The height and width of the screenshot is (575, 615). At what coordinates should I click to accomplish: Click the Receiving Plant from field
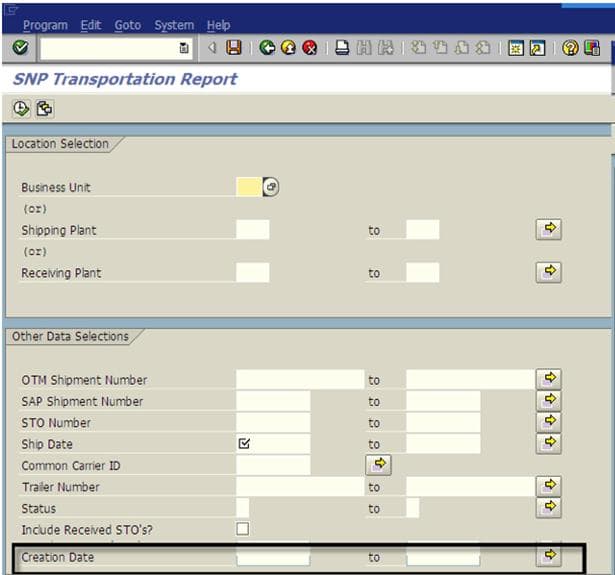[253, 273]
